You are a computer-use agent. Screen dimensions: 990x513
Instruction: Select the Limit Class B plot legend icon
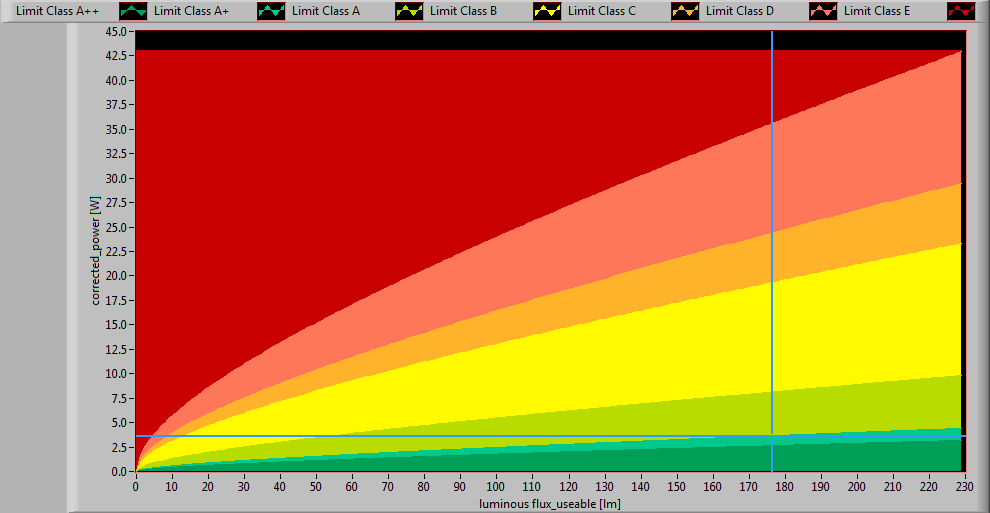[x=547, y=11]
